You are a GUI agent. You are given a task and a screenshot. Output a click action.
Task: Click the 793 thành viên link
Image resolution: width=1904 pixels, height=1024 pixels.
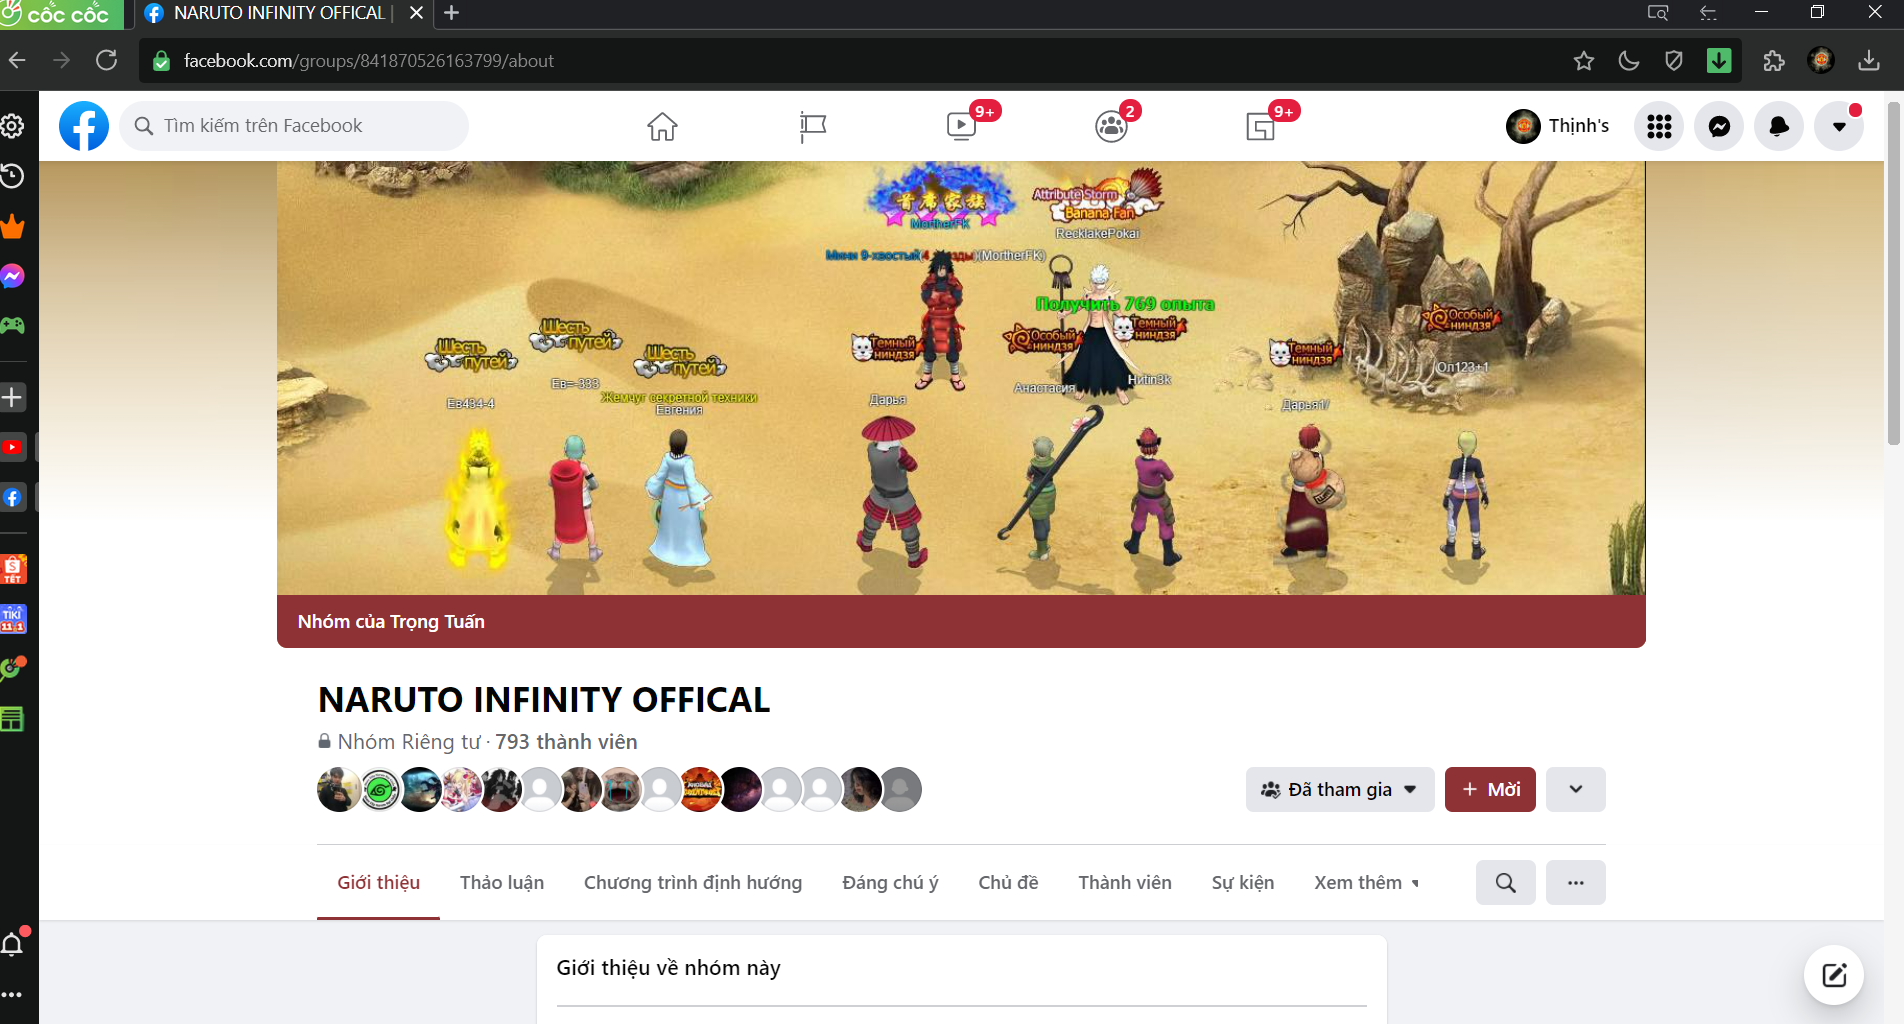pos(566,742)
